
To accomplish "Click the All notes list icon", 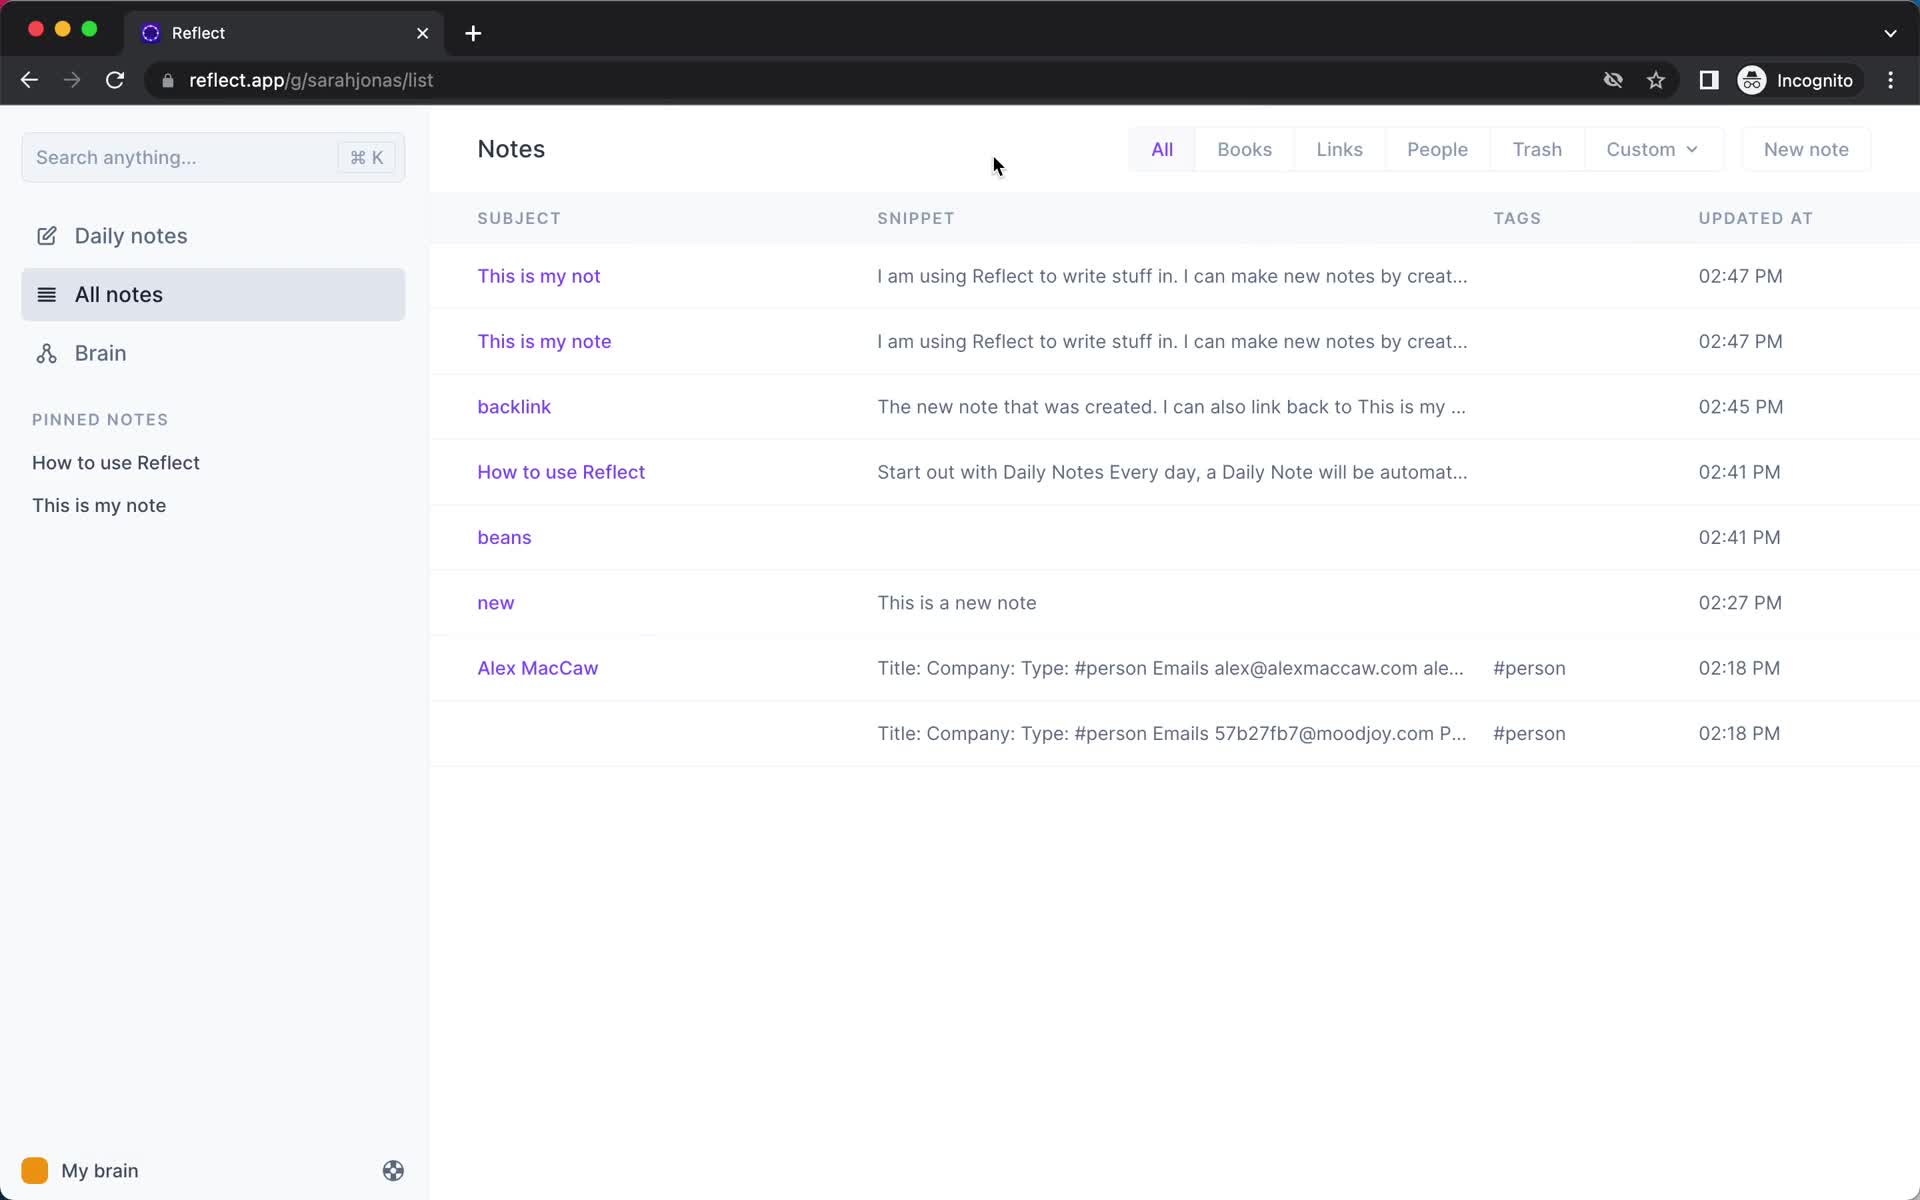I will (x=46, y=293).
